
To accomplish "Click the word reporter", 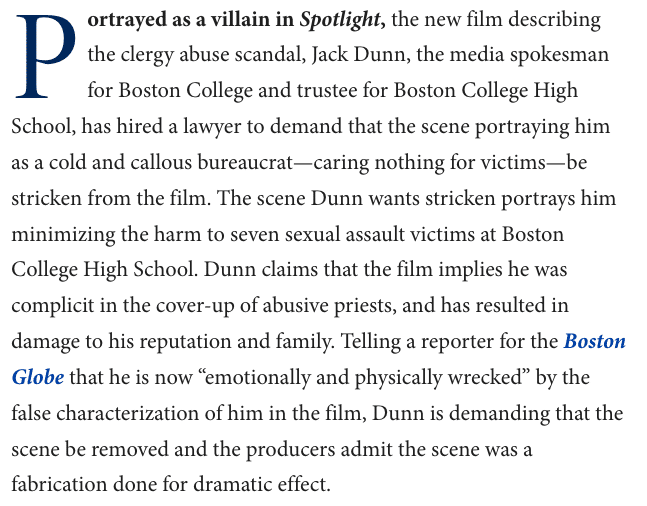I will click(456, 342).
